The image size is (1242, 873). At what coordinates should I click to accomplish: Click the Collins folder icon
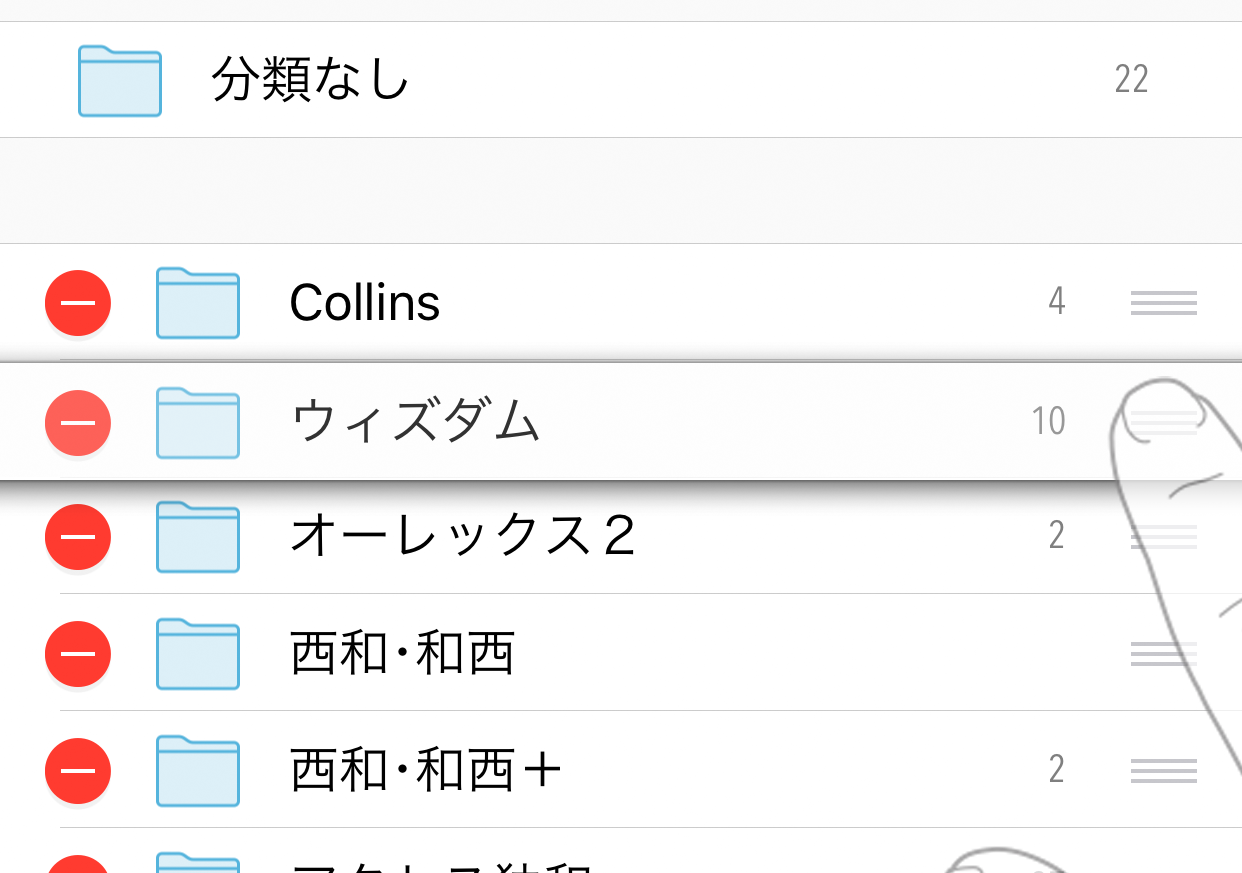pyautogui.click(x=198, y=303)
